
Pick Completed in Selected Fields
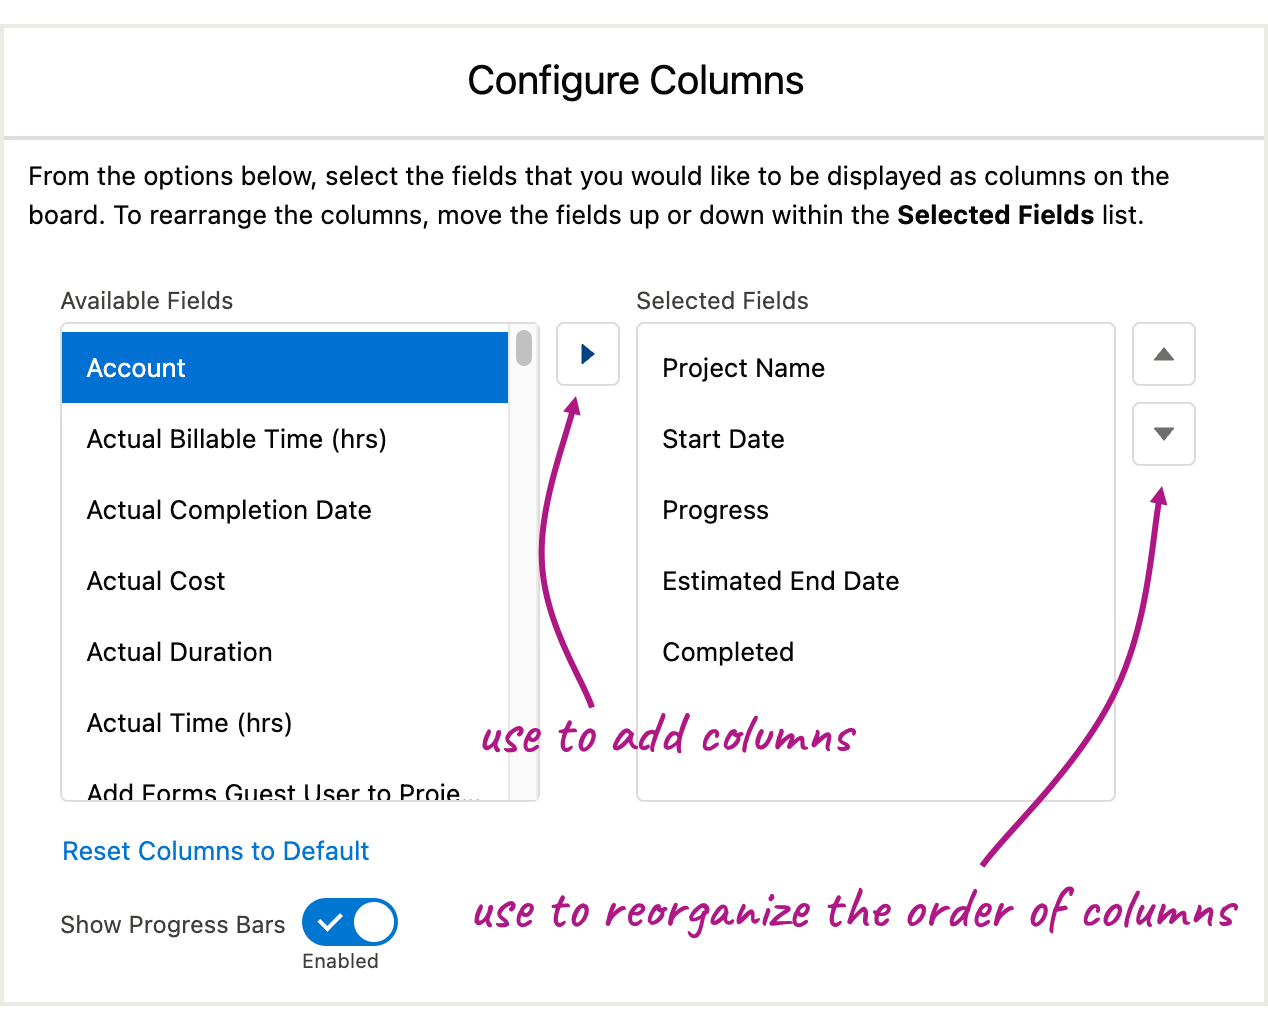pos(876,652)
